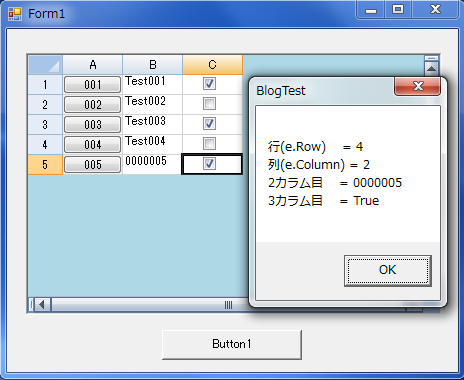Maximize the Form1 window
Image resolution: width=464 pixels, height=380 pixels.
point(398,9)
